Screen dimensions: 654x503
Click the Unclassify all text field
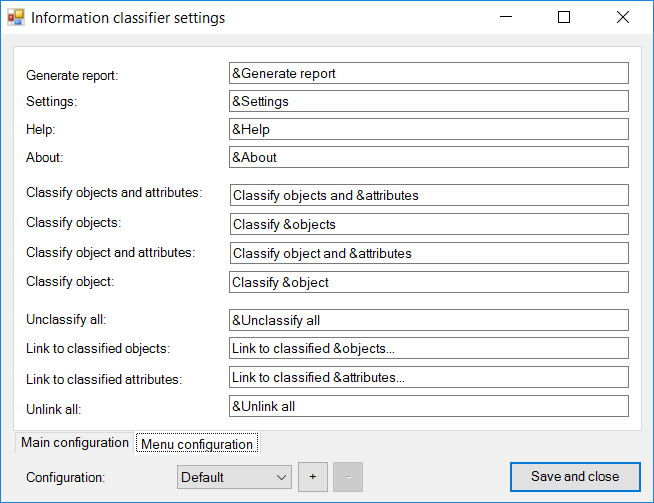click(428, 320)
